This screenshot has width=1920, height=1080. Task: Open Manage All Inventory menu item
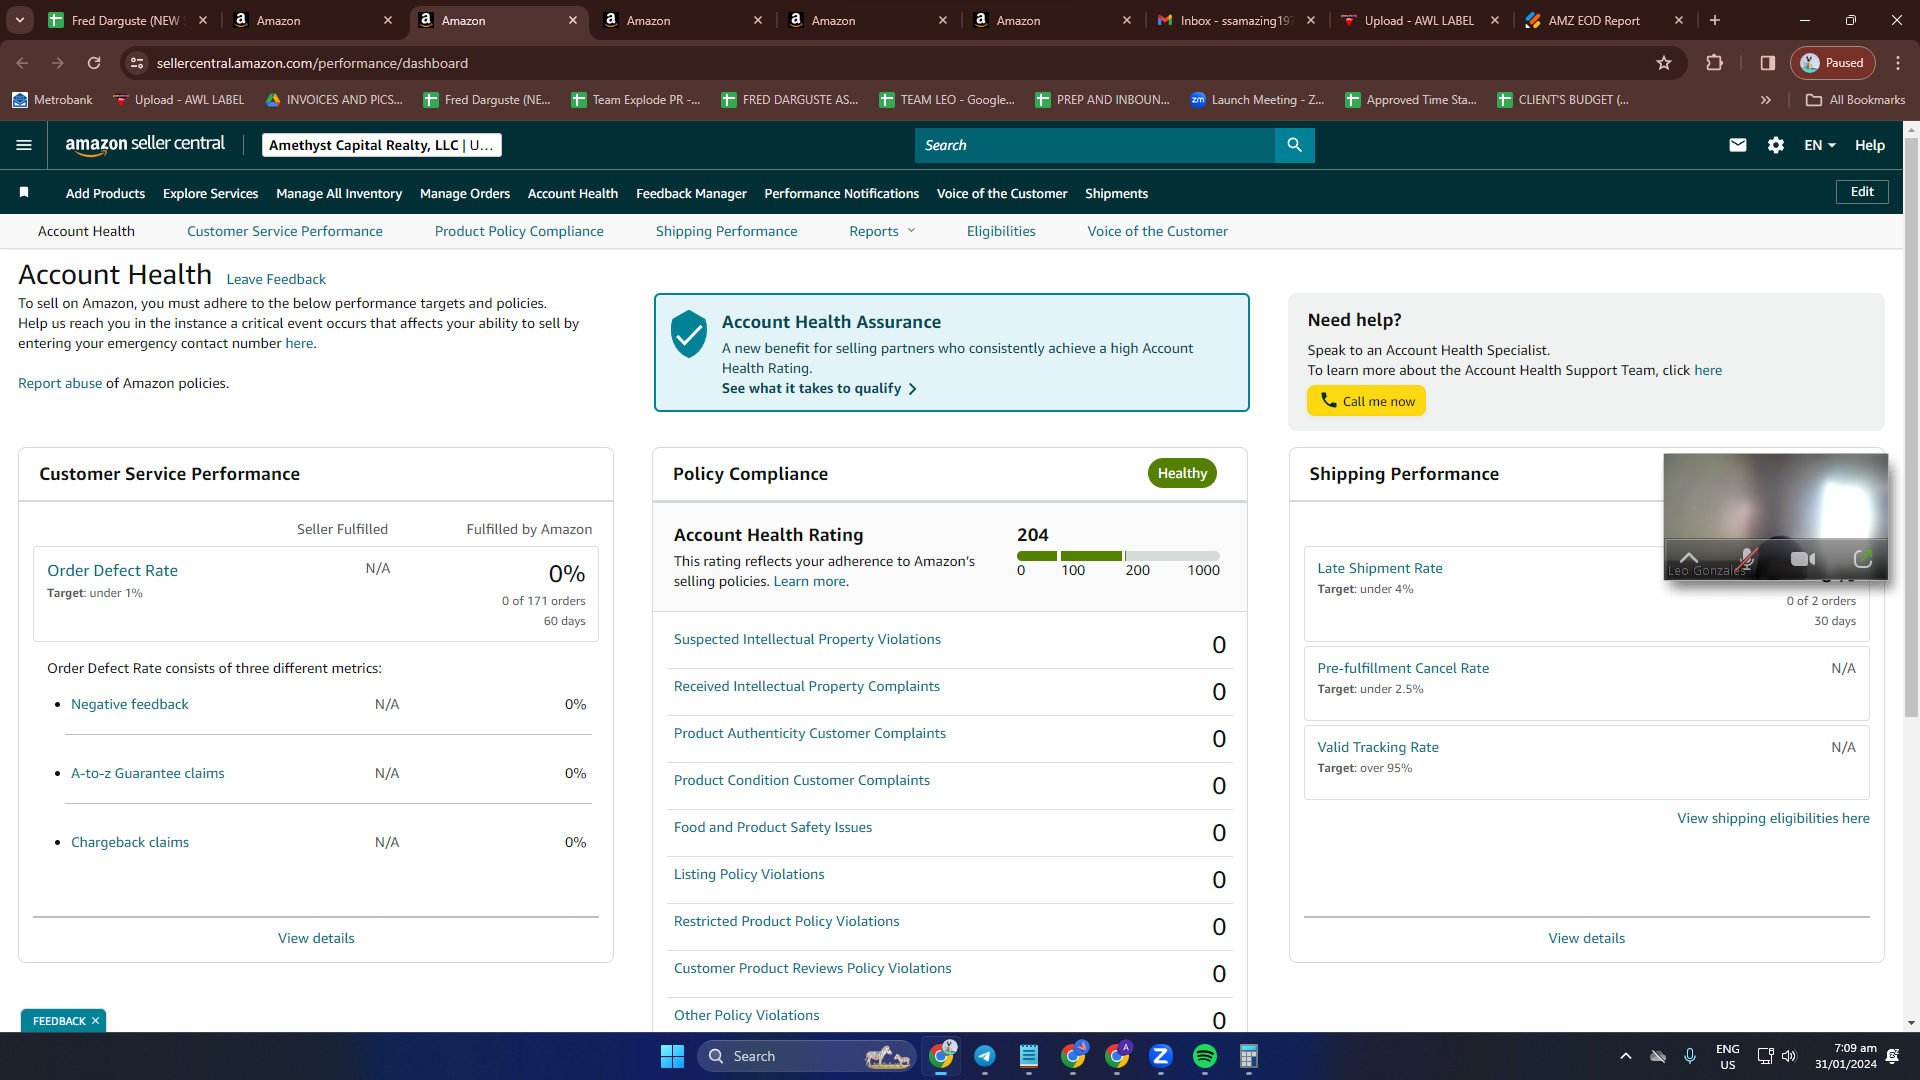tap(339, 193)
